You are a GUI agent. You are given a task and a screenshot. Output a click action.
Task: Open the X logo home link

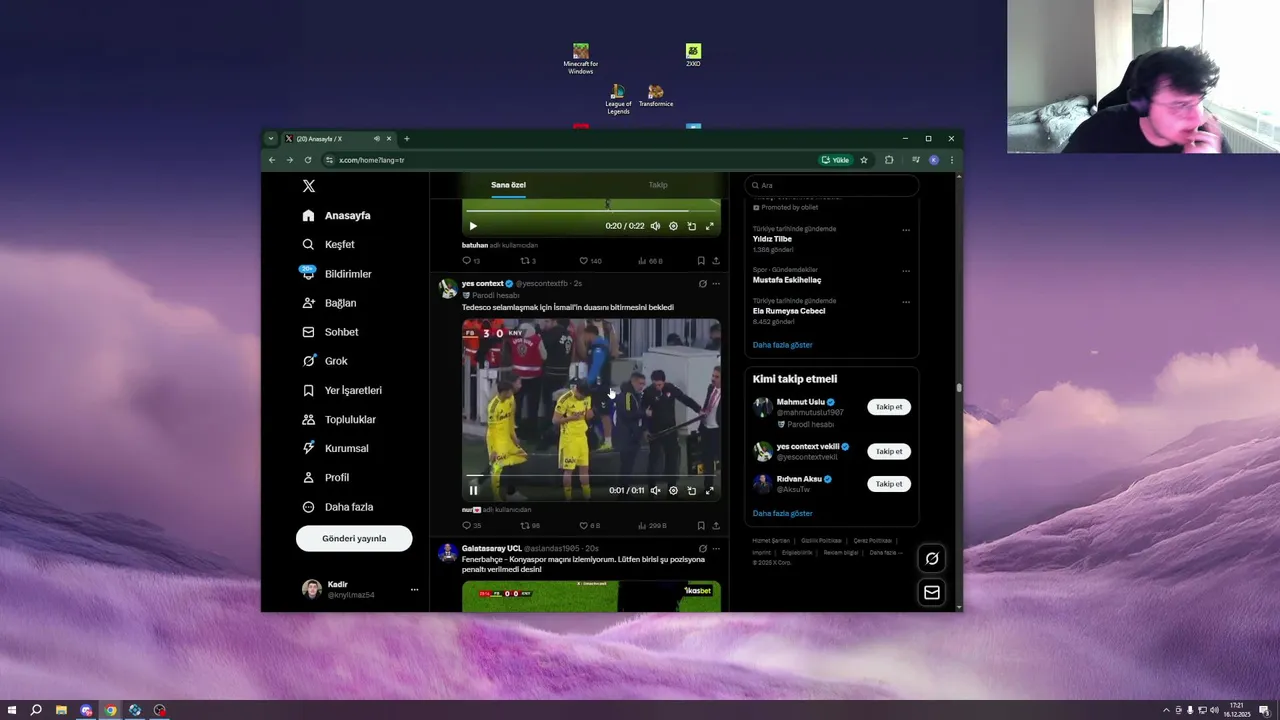click(x=309, y=186)
